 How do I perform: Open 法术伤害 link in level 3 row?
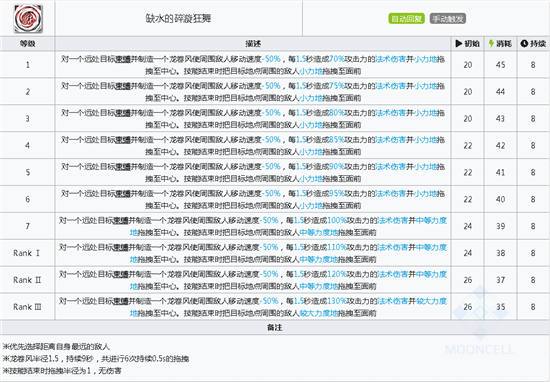tap(391, 113)
